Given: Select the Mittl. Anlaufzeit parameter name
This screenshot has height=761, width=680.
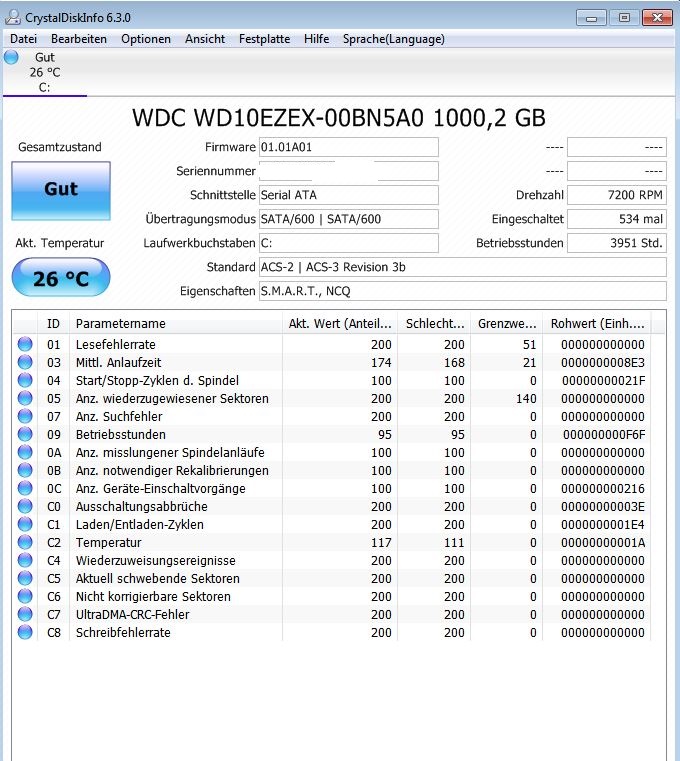Looking at the screenshot, I should tap(118, 363).
